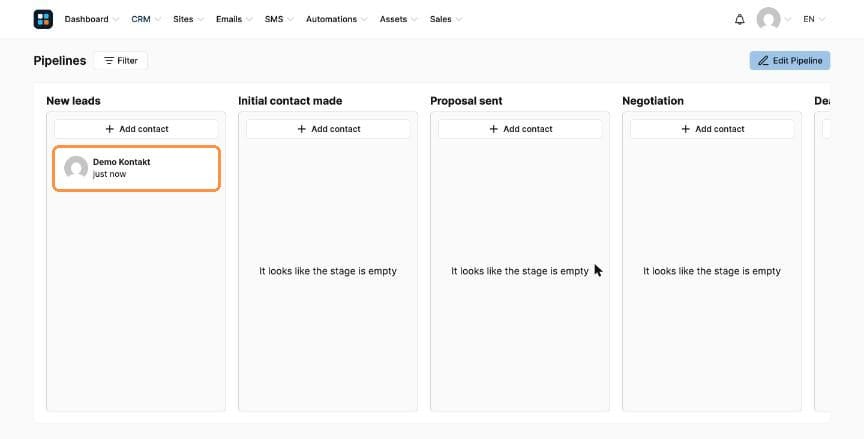Click empty-stage message in Initial contact made
Image resolution: width=864 pixels, height=439 pixels.
tap(328, 271)
